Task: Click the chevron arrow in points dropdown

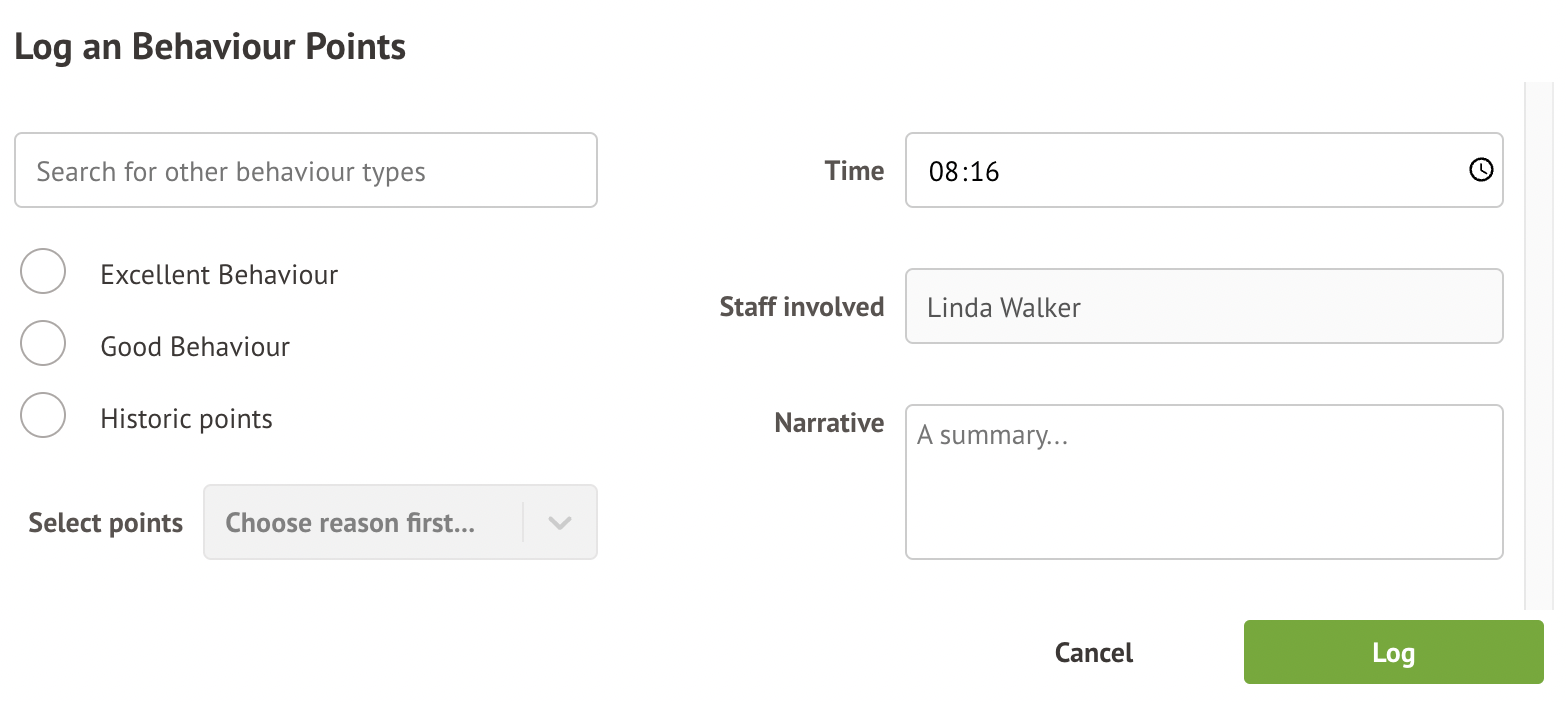Action: 560,522
